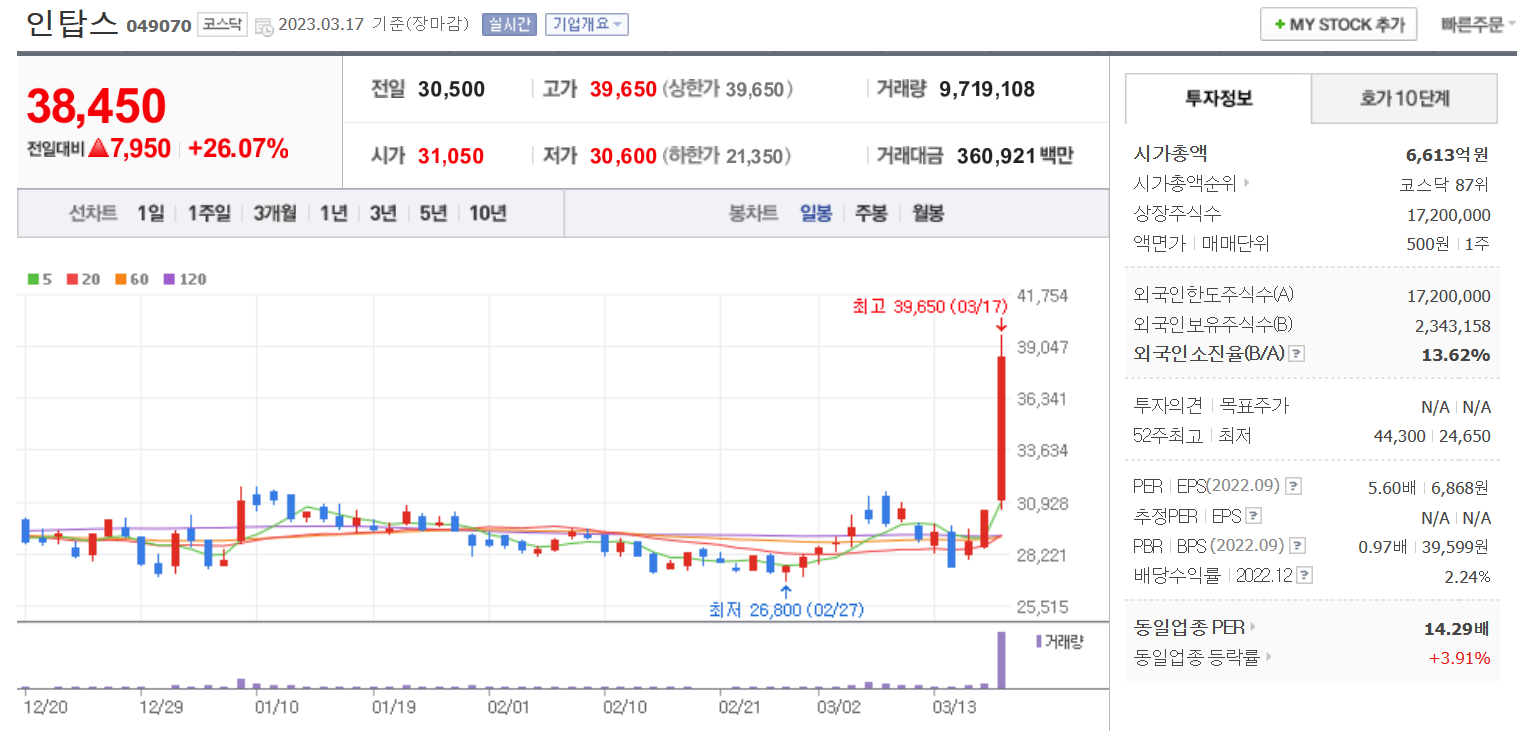Screen dimensions: 1530x731
Task: Expand the 동일업종 등락률 arrow
Action: click(x=1268, y=658)
